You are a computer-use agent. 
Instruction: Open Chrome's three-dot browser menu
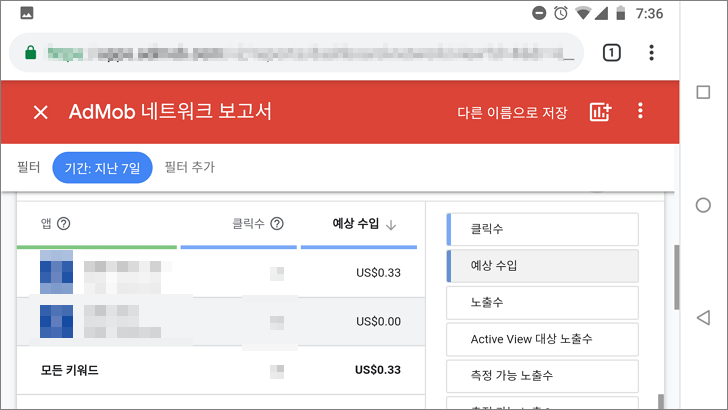[651, 53]
